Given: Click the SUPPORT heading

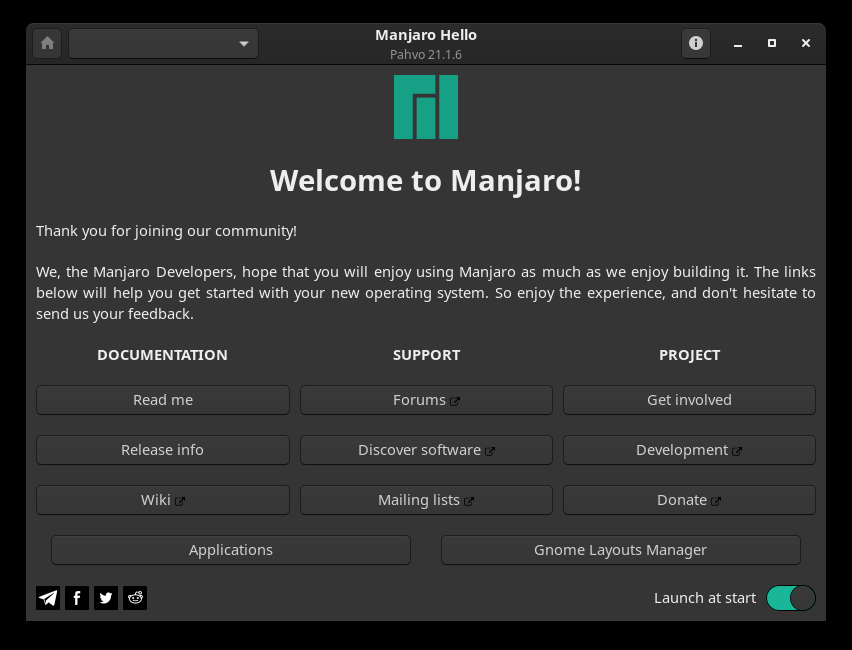Looking at the screenshot, I should (427, 355).
